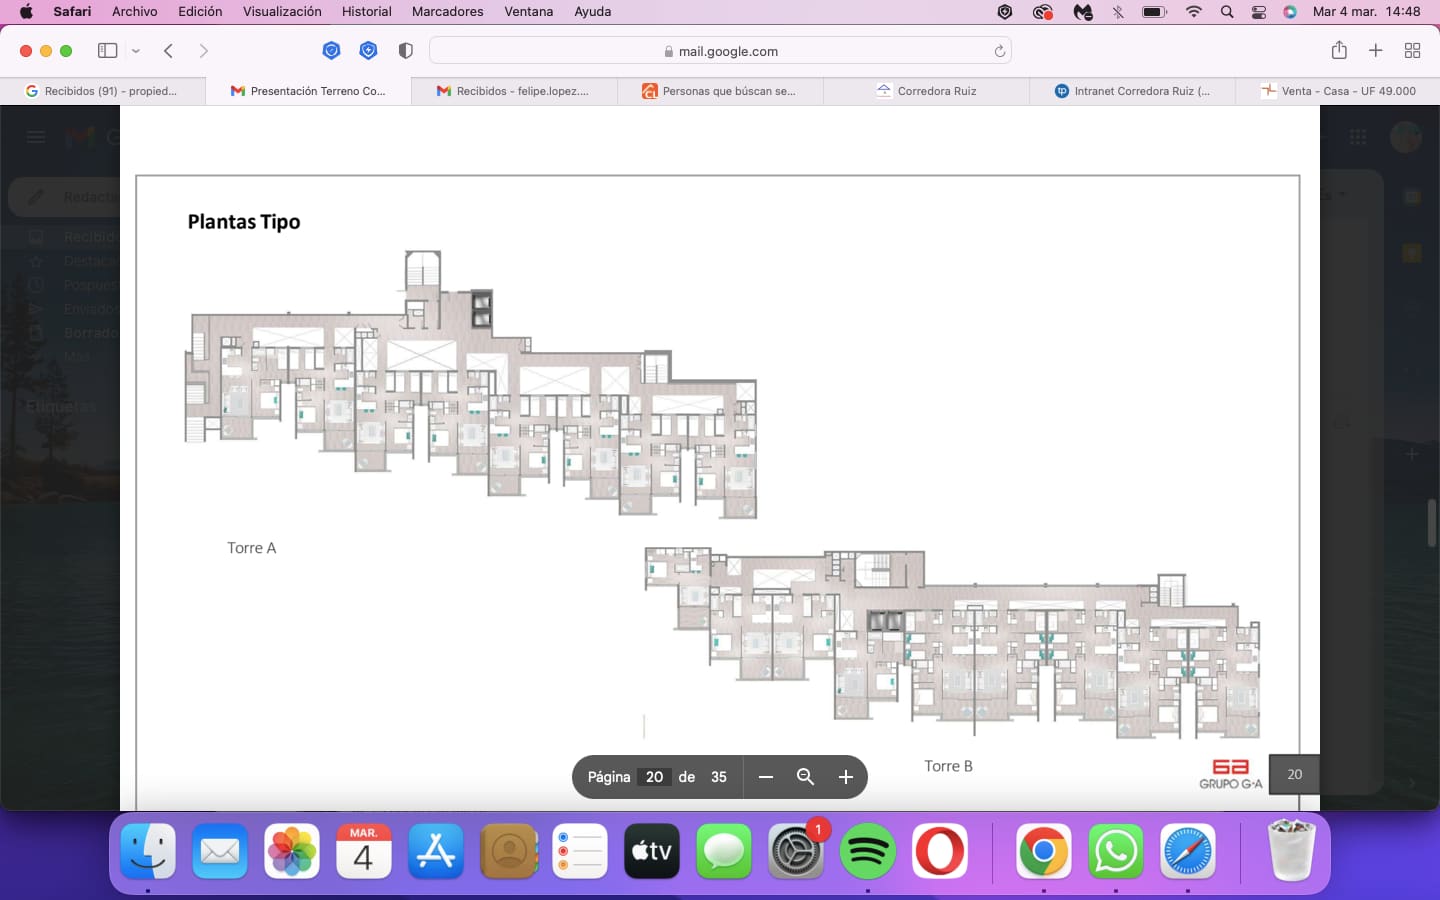Switch to the "Presentación Terreno" tab

pos(308,91)
